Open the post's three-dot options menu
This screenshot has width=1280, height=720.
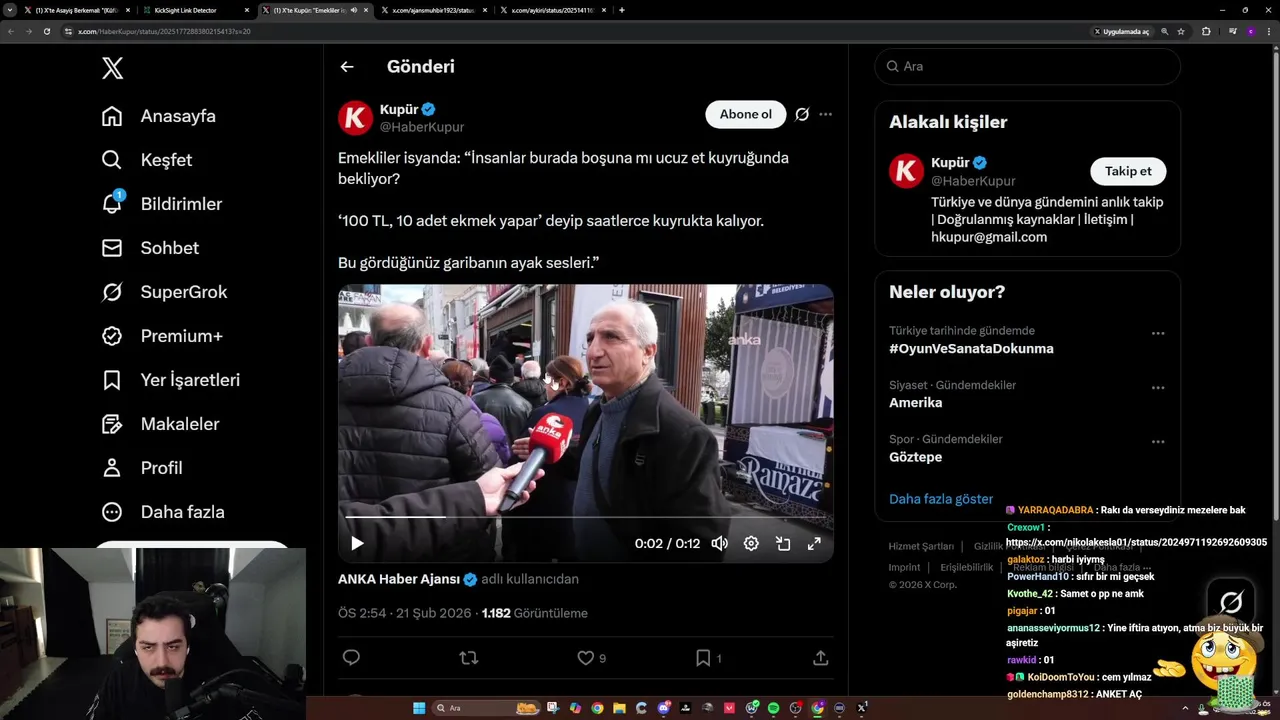(825, 114)
